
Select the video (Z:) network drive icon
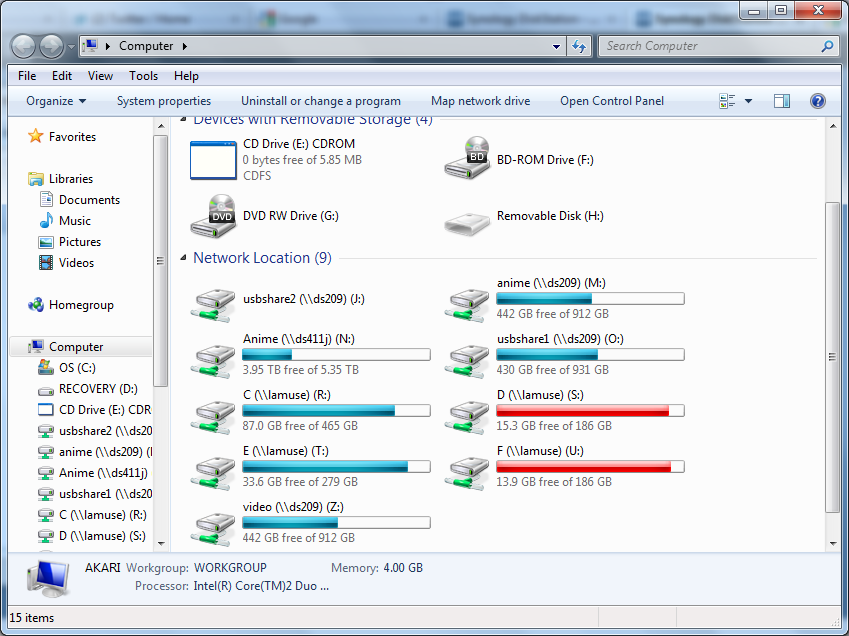click(213, 528)
